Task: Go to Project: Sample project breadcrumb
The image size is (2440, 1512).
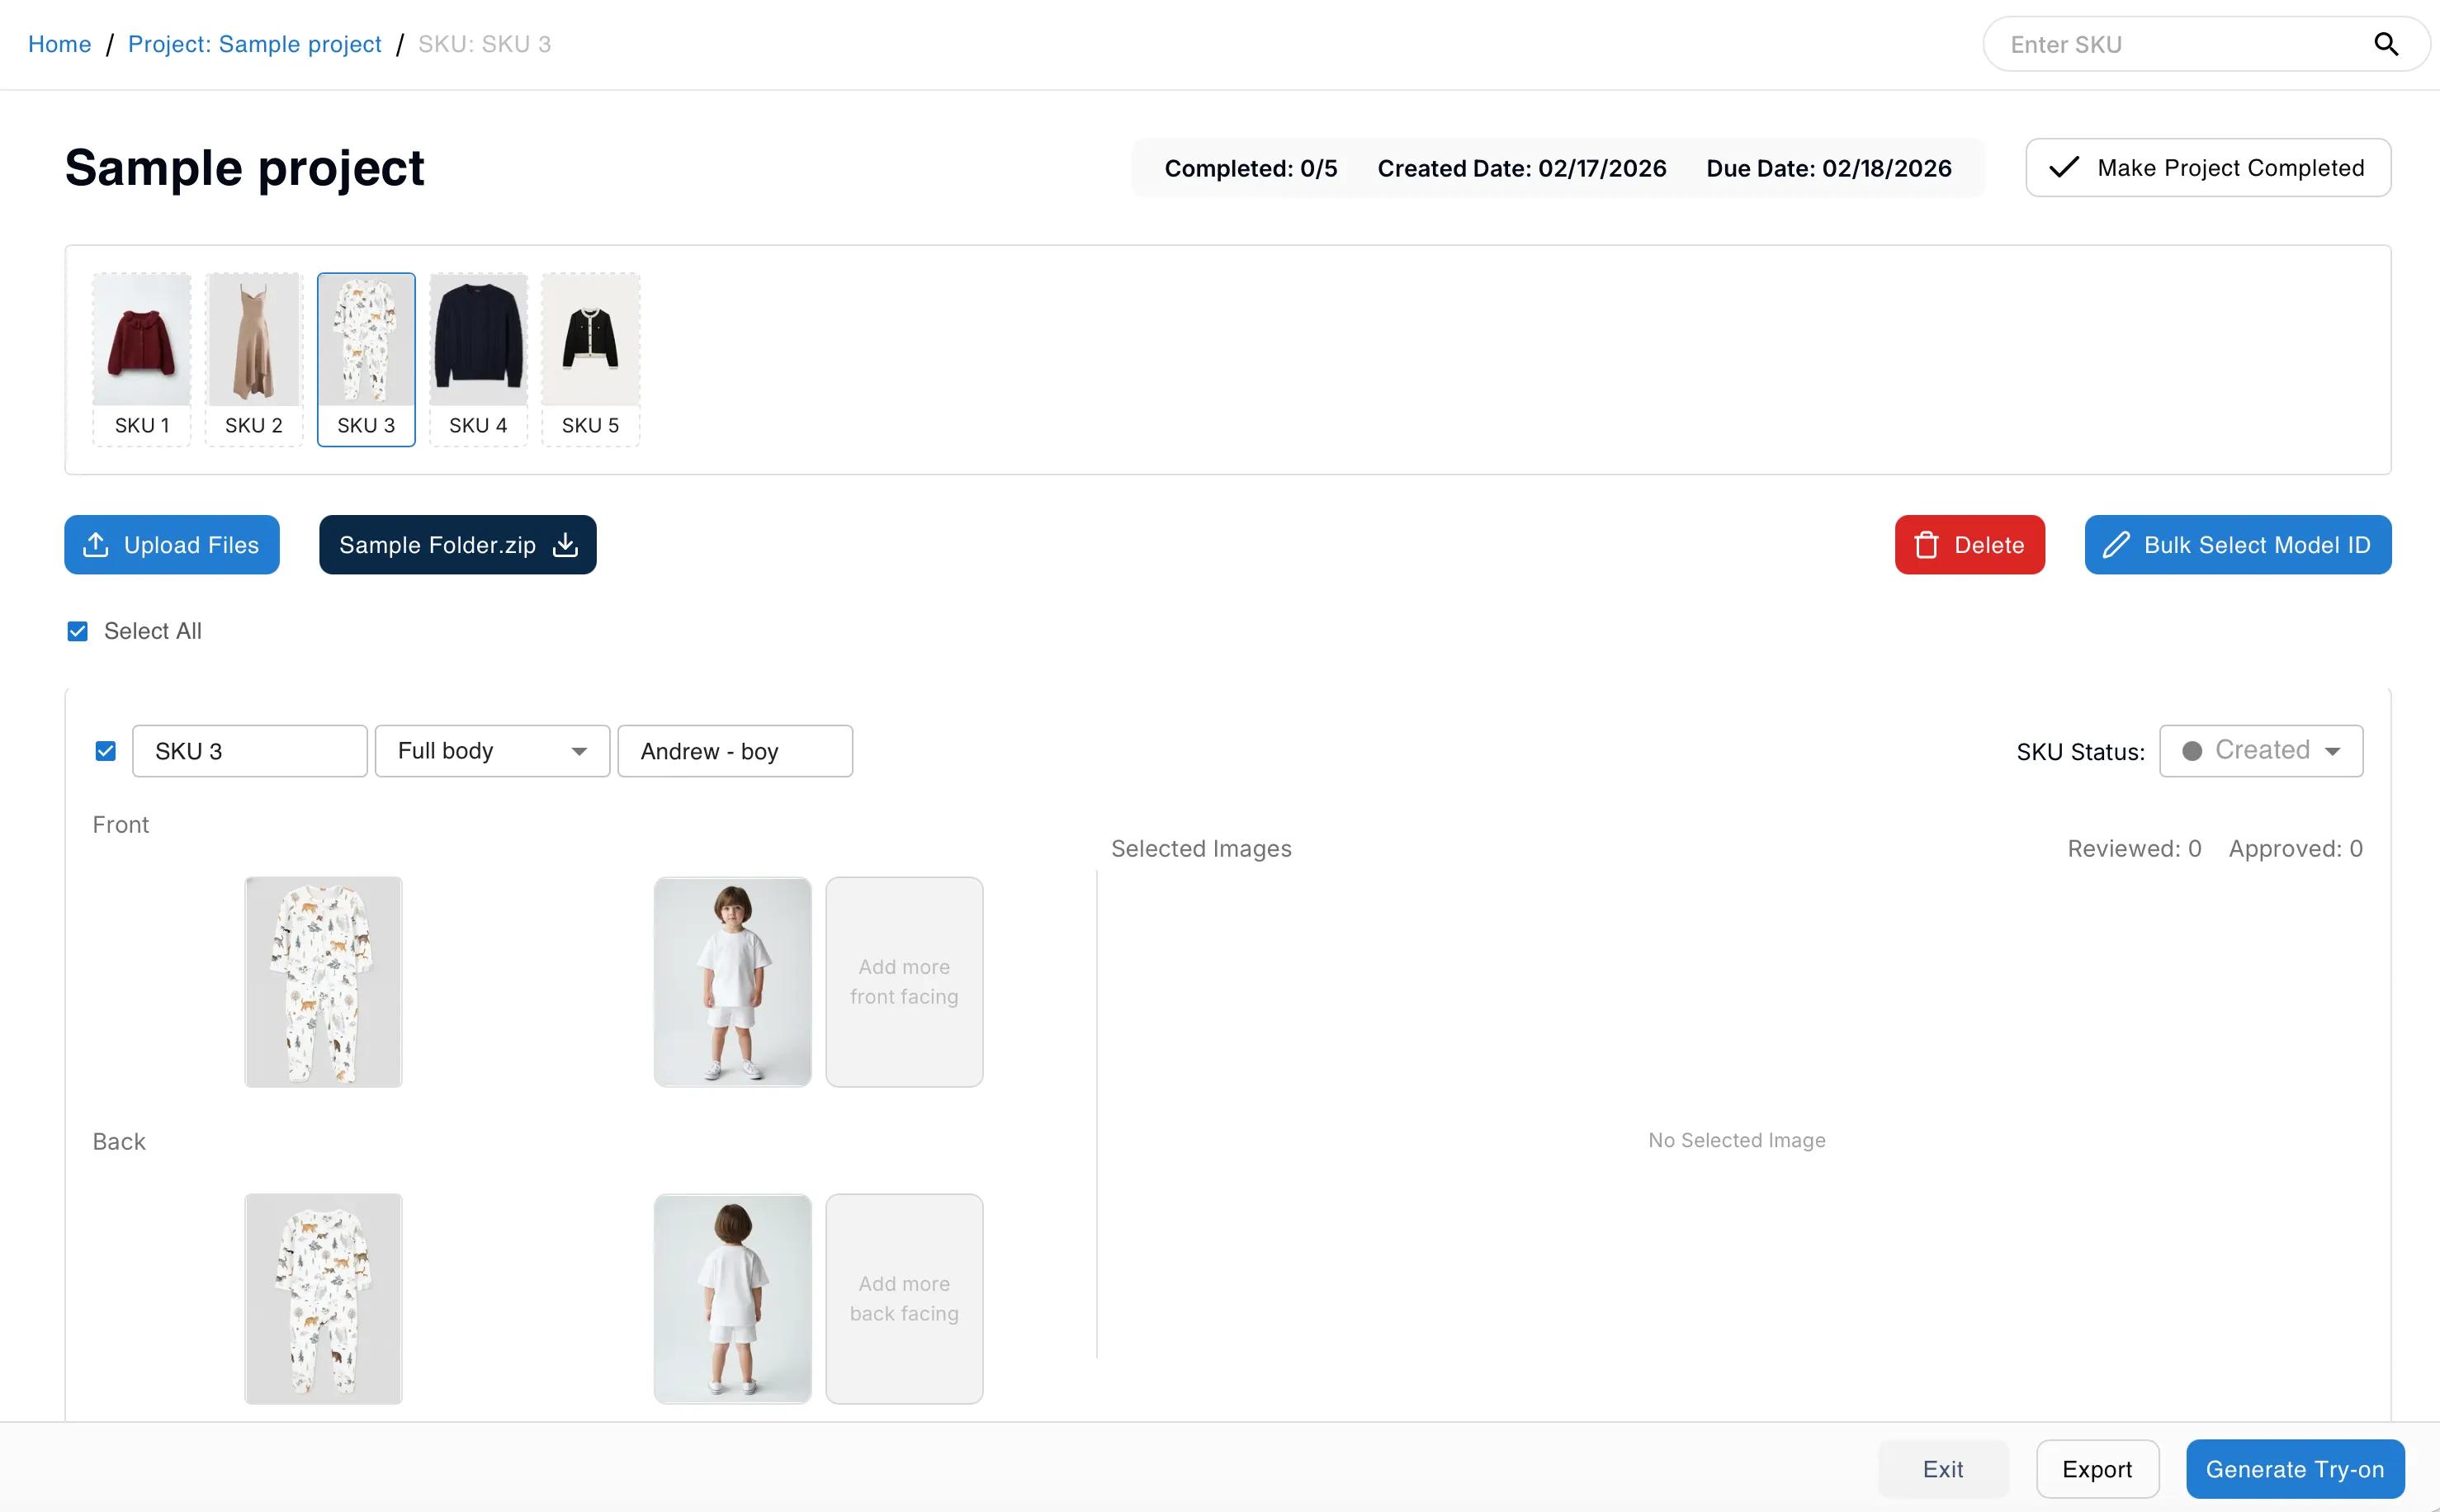Action: click(255, 44)
